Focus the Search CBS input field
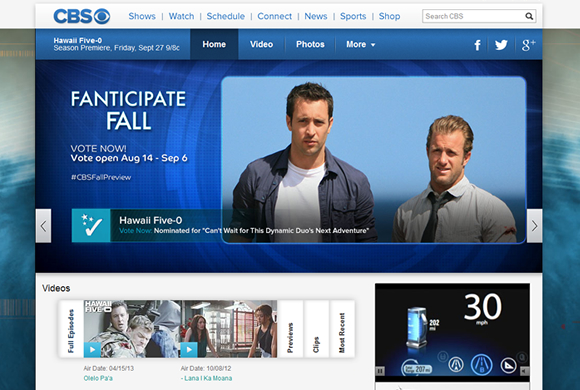Screen dimensions: 580x390 [473, 16]
